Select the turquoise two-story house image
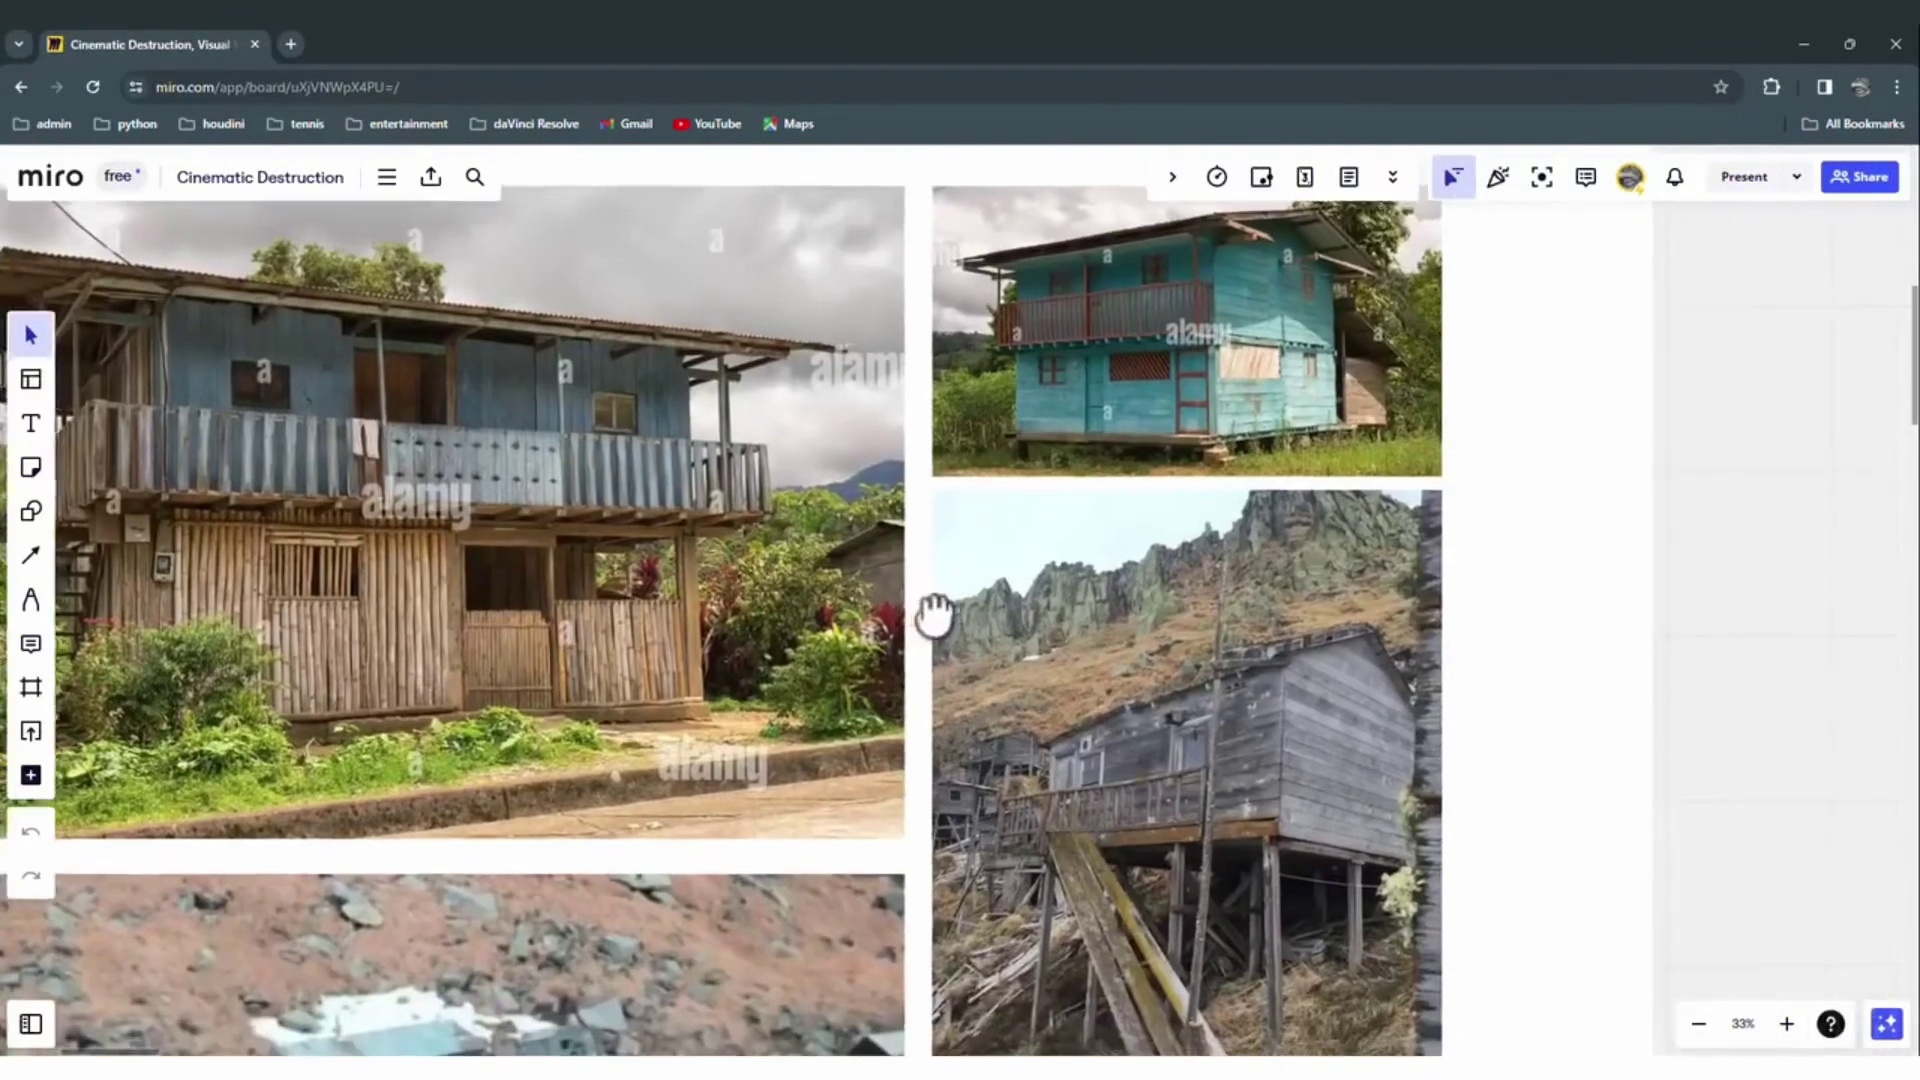 pyautogui.click(x=1187, y=331)
